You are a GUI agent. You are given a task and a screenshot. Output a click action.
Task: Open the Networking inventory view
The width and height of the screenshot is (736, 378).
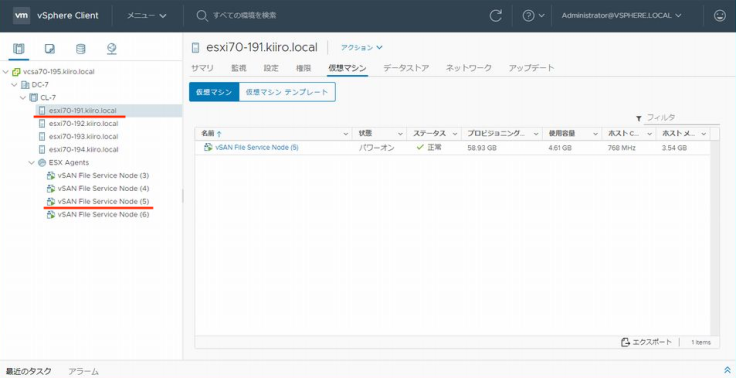112,49
